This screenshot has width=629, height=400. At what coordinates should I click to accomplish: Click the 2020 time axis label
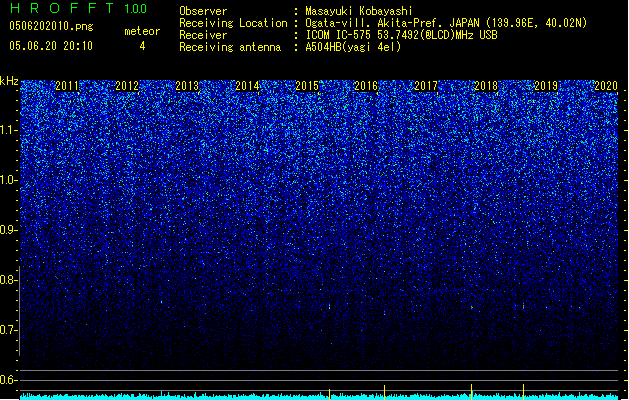(x=606, y=85)
